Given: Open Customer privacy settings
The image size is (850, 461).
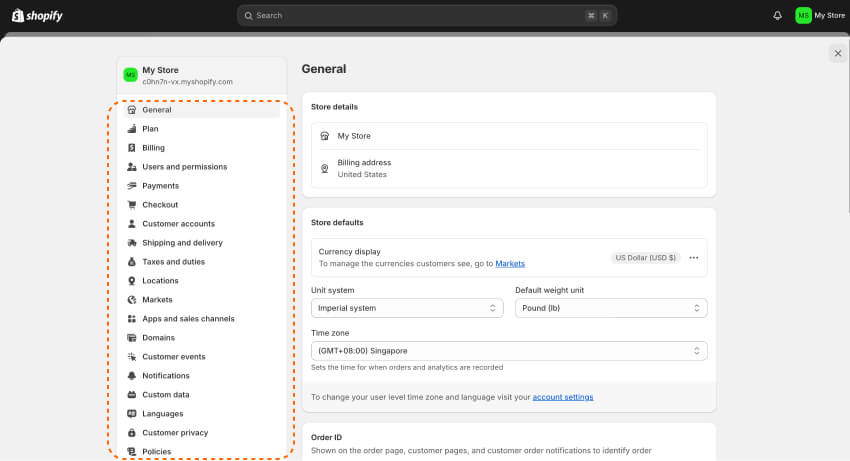Looking at the screenshot, I should point(202,432).
